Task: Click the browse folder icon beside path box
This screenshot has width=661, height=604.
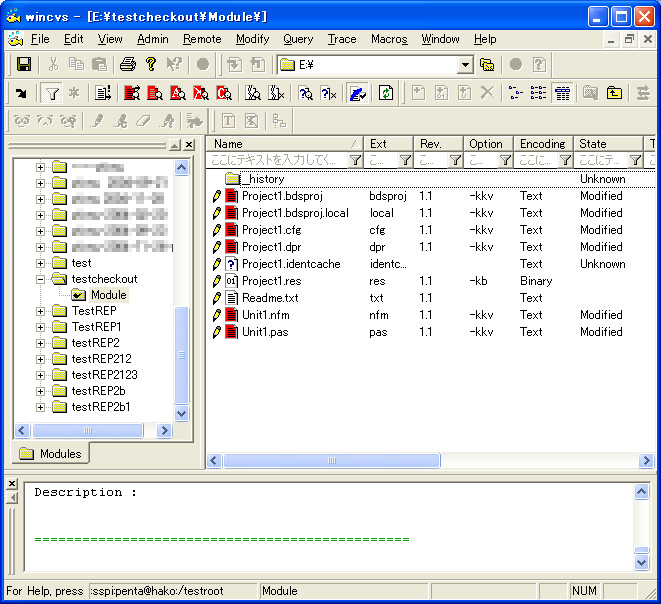Action: 487,64
